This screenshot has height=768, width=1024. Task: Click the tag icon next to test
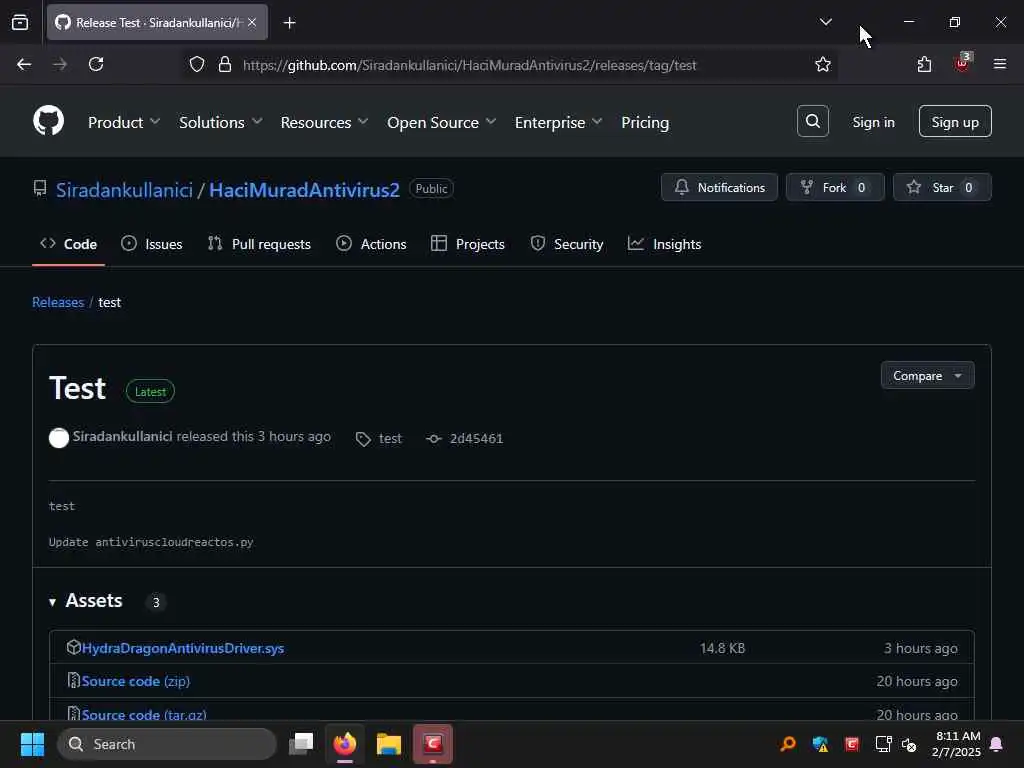tap(363, 439)
